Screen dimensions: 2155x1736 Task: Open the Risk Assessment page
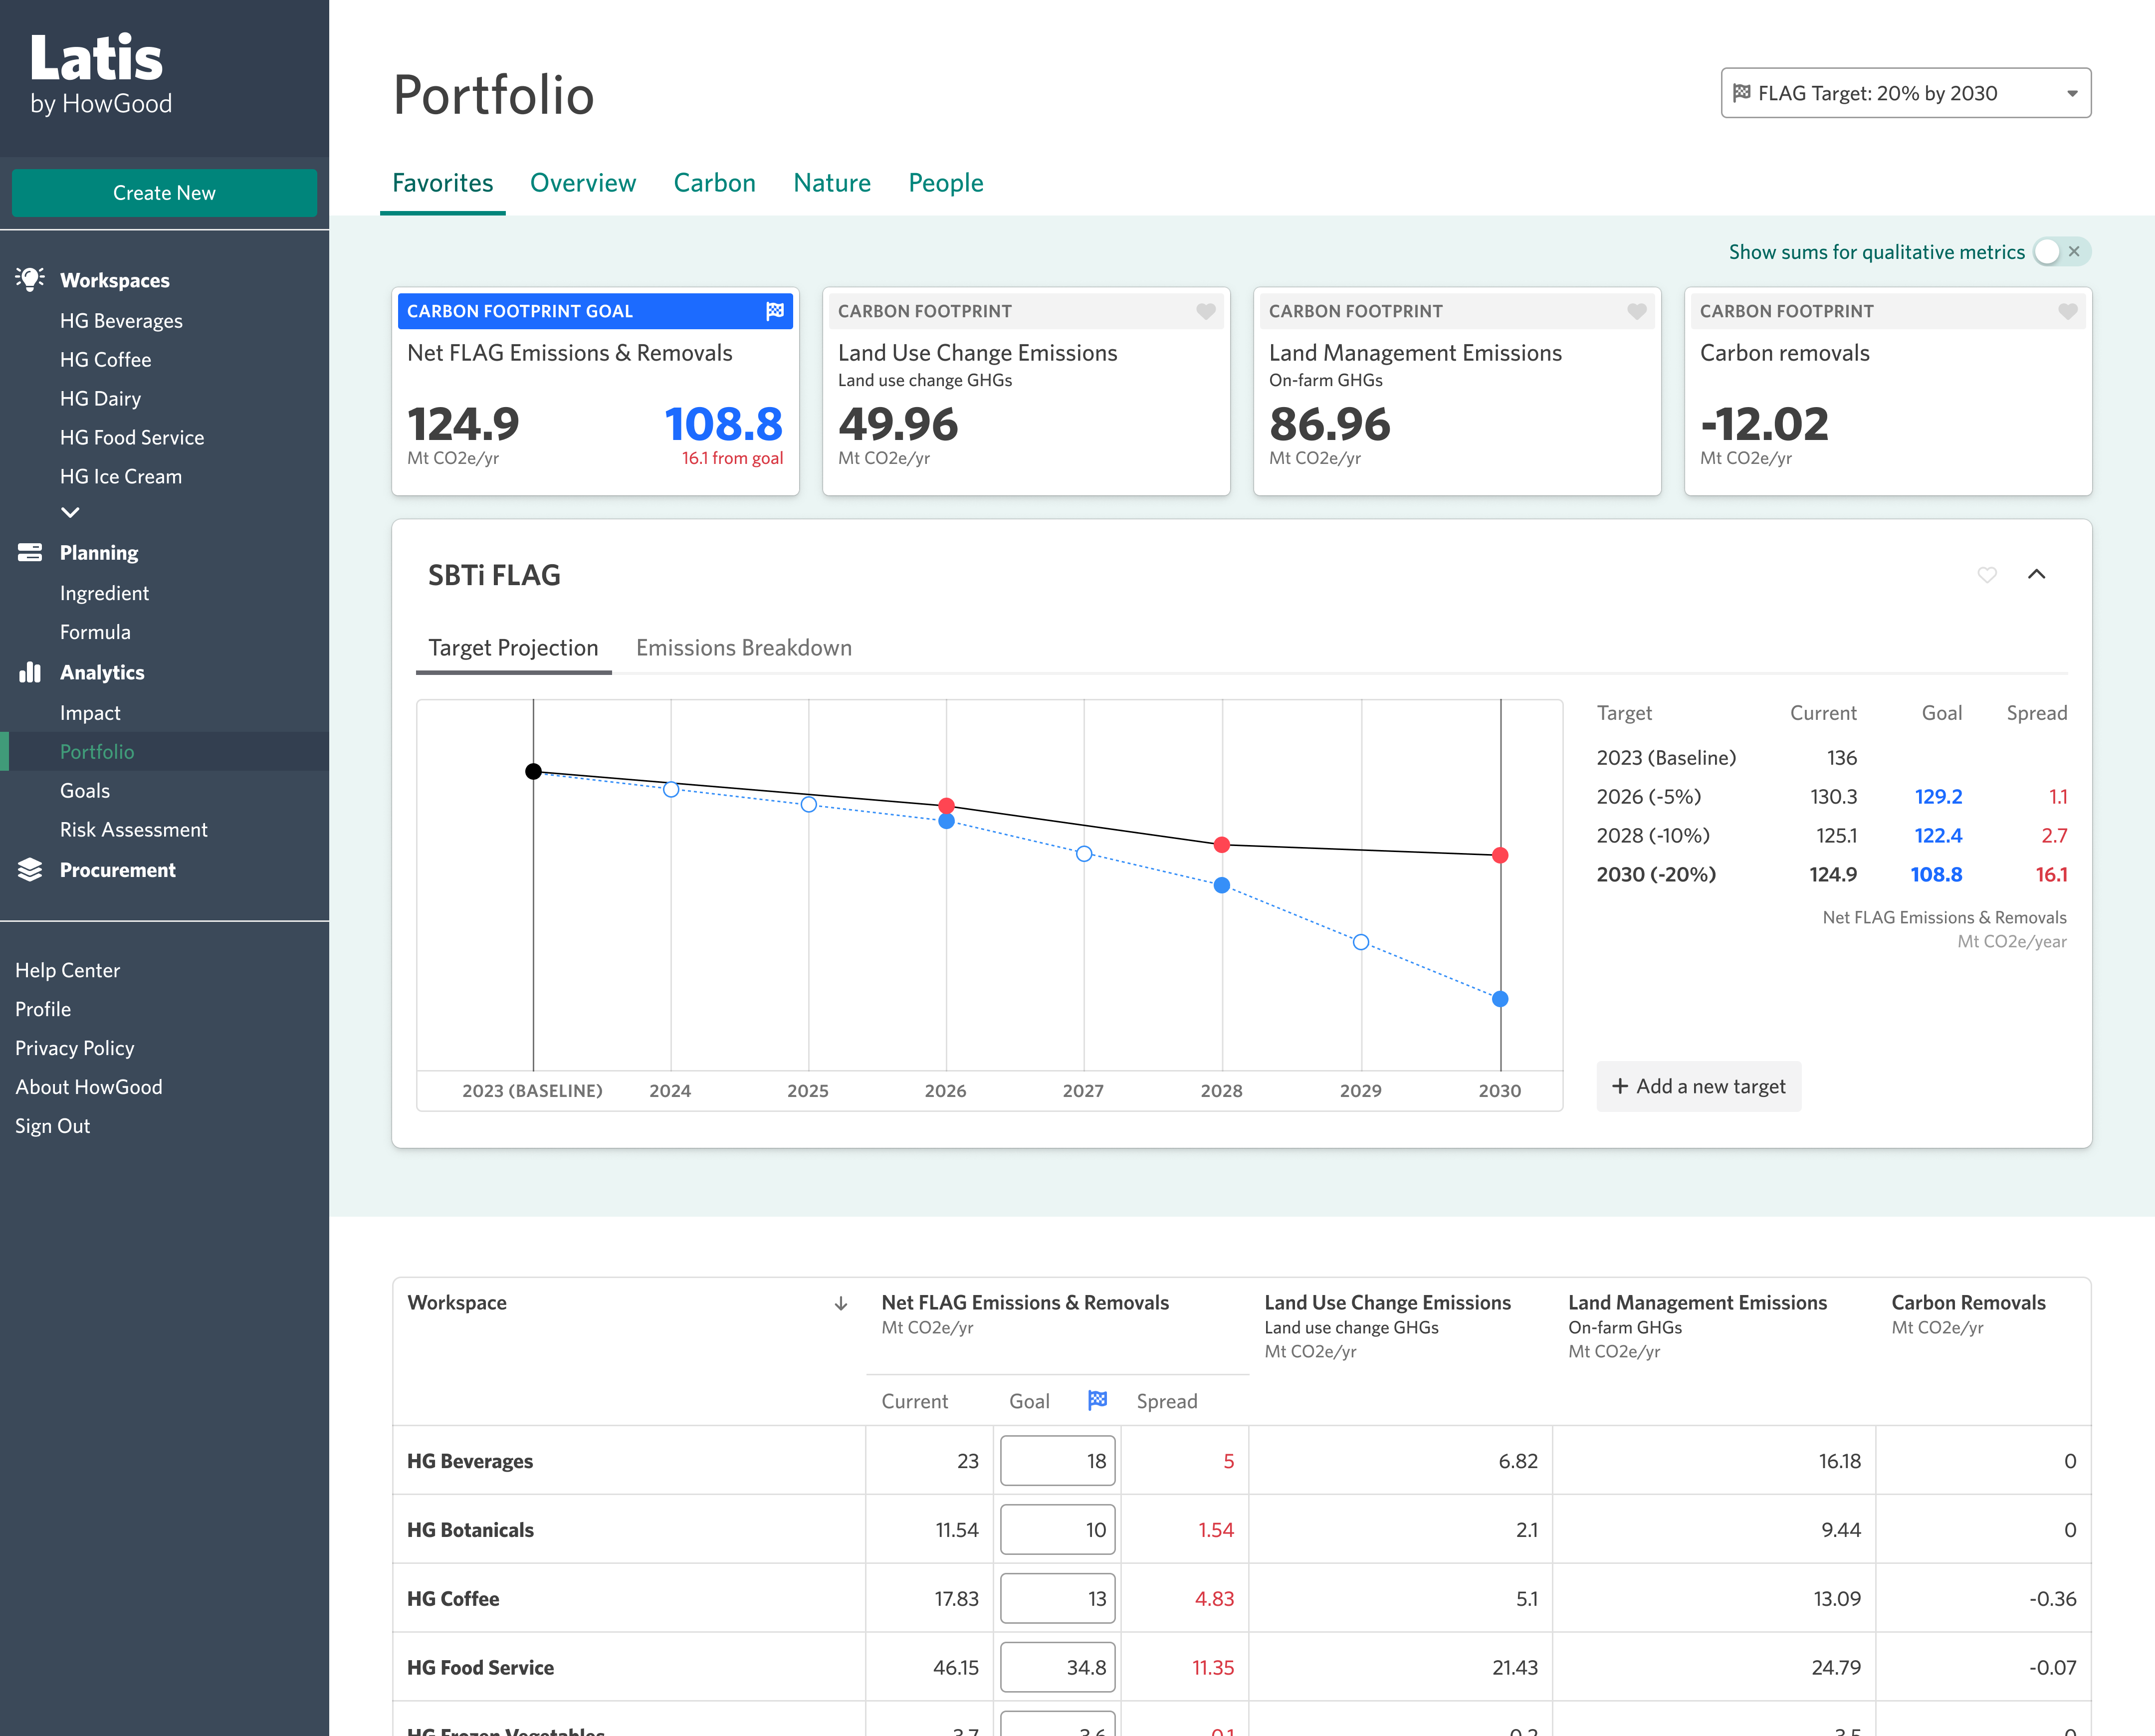click(133, 830)
